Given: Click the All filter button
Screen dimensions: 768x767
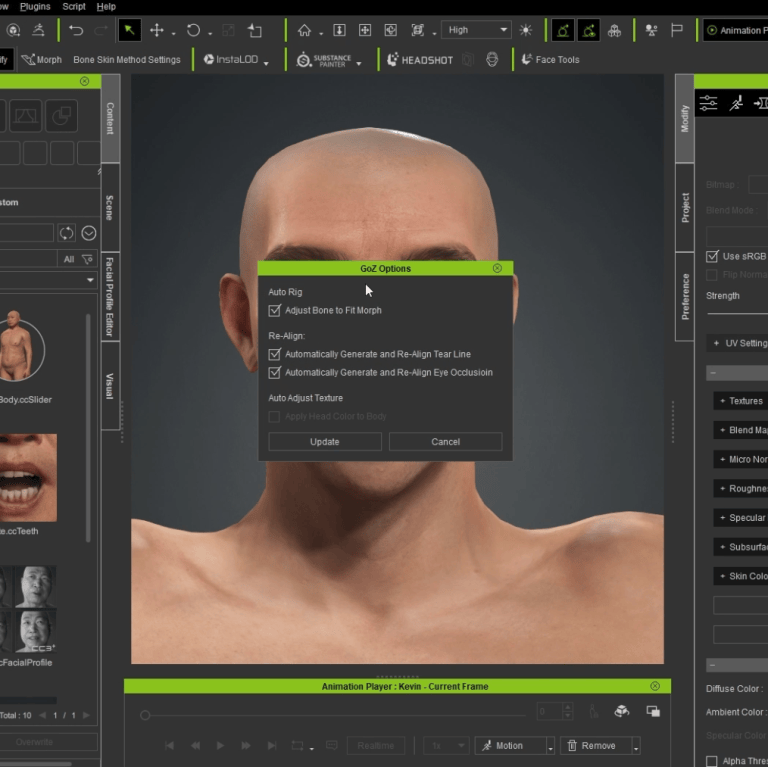Looking at the screenshot, I should pyautogui.click(x=69, y=259).
